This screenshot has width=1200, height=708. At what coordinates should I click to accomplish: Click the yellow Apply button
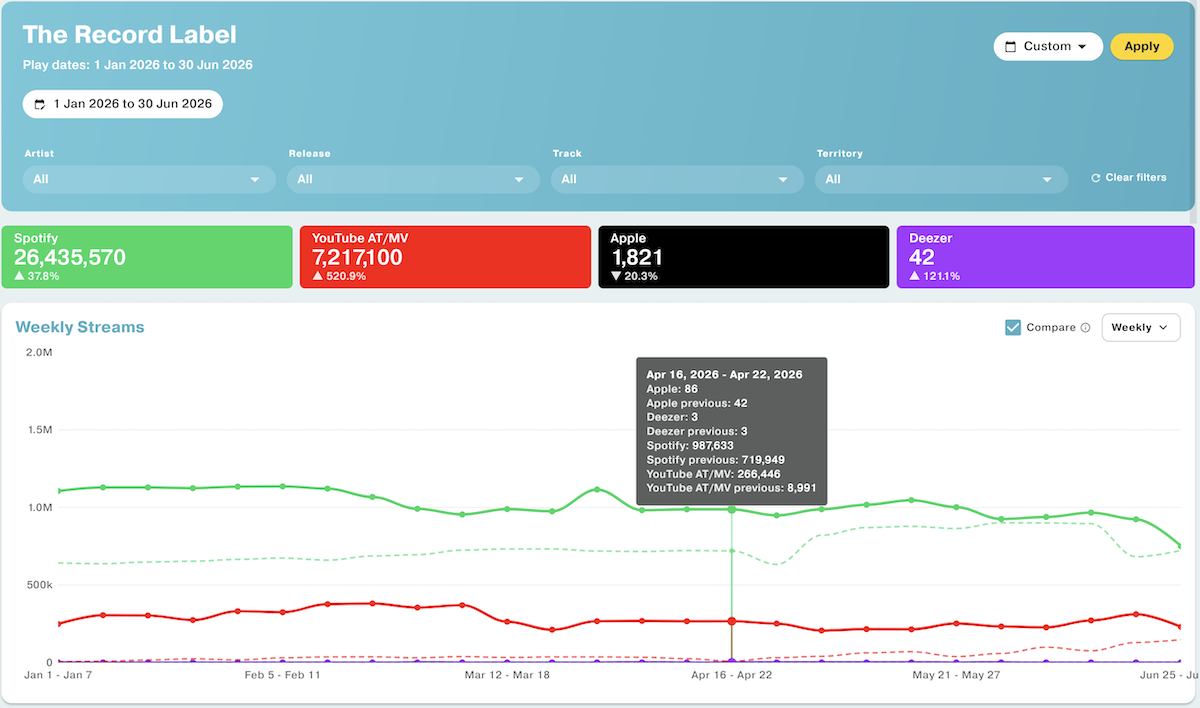pos(1142,47)
